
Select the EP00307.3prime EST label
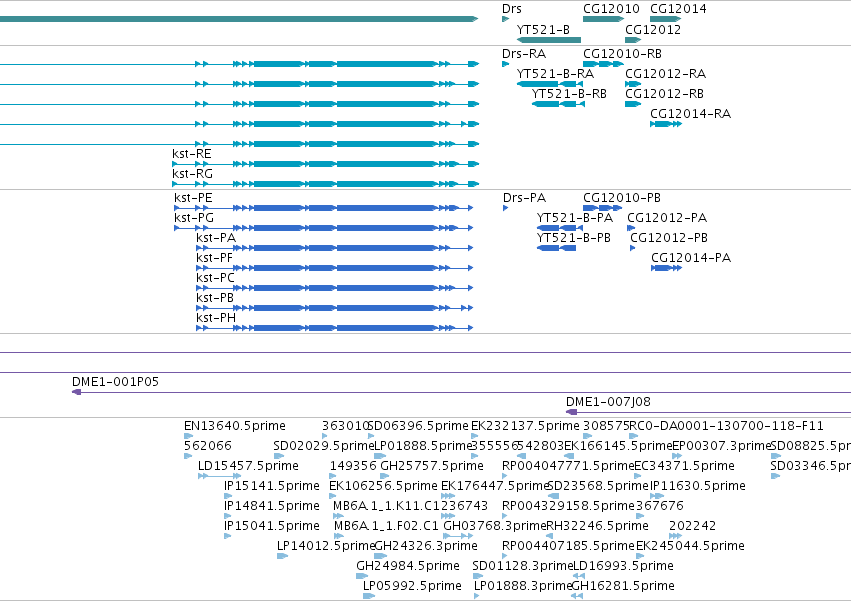722,446
